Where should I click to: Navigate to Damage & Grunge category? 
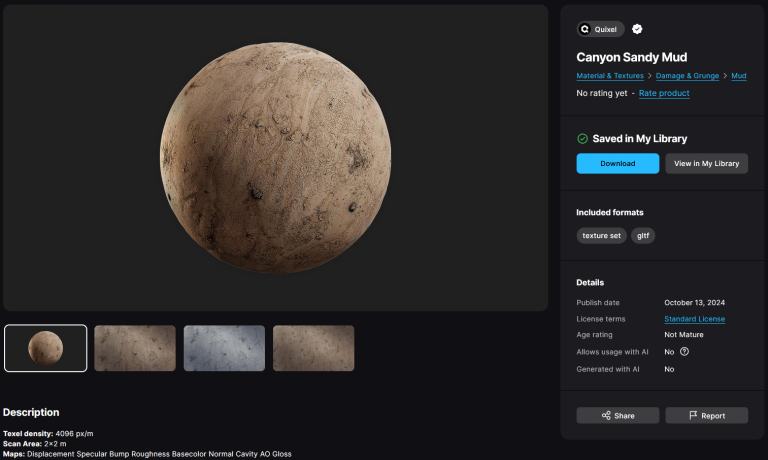pyautogui.click(x=687, y=76)
